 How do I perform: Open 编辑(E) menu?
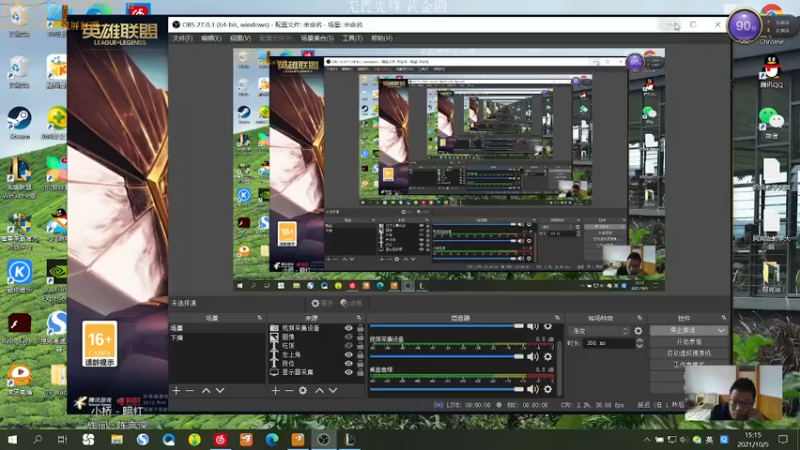211,38
